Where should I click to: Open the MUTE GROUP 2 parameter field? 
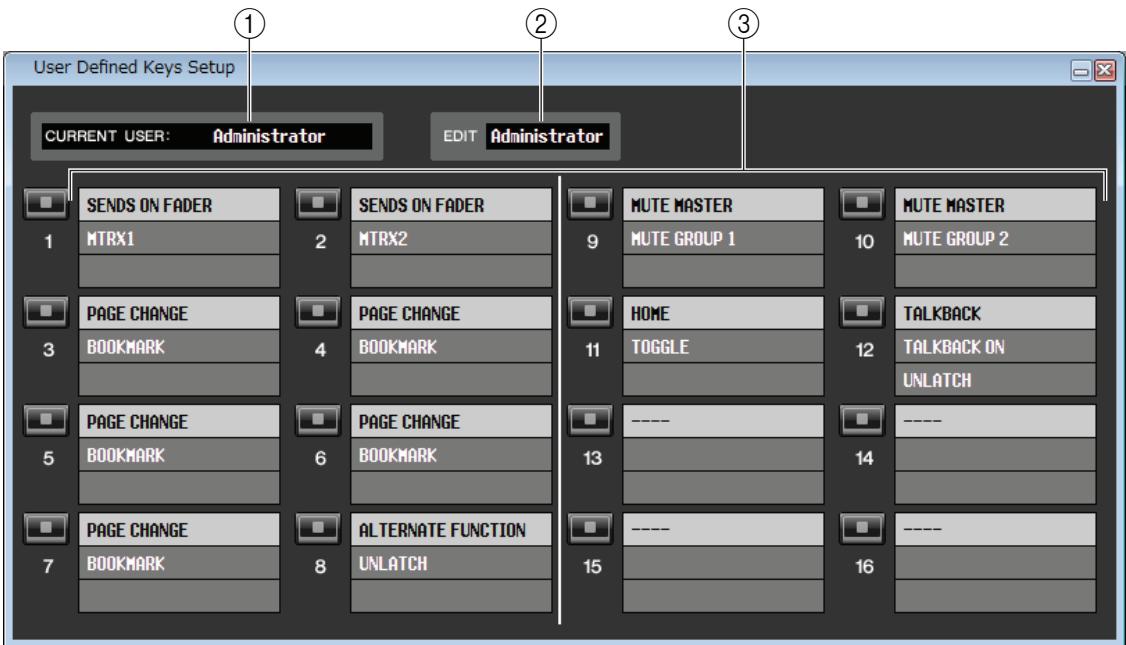click(x=995, y=238)
